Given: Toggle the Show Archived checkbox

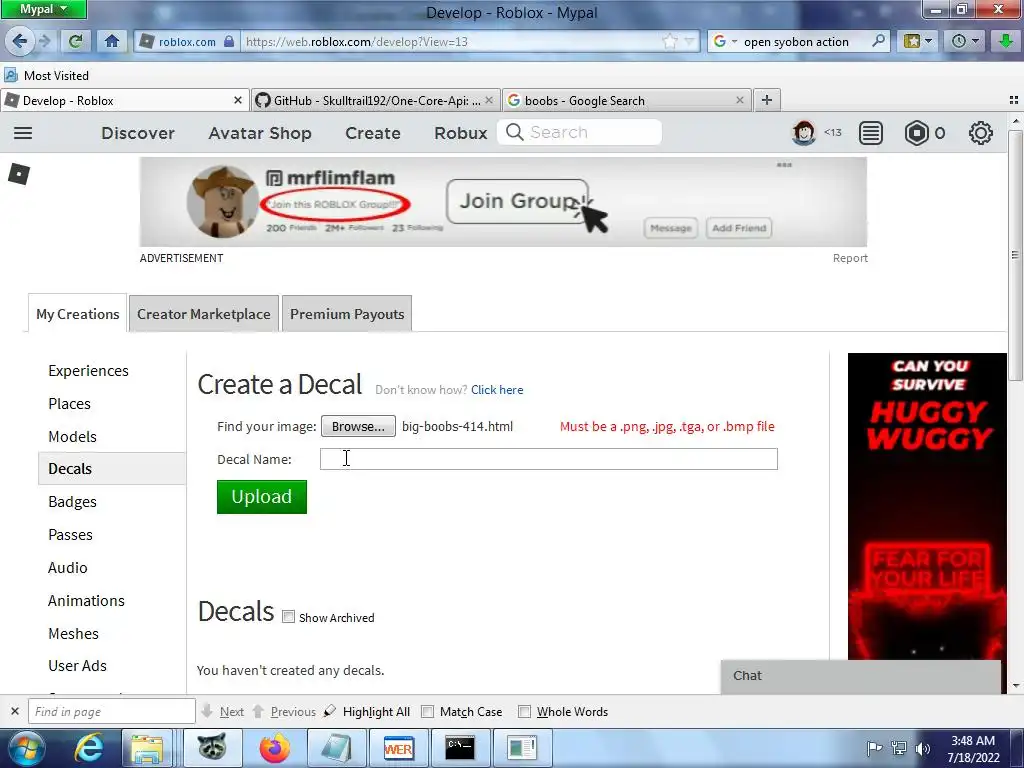Looking at the screenshot, I should (288, 616).
